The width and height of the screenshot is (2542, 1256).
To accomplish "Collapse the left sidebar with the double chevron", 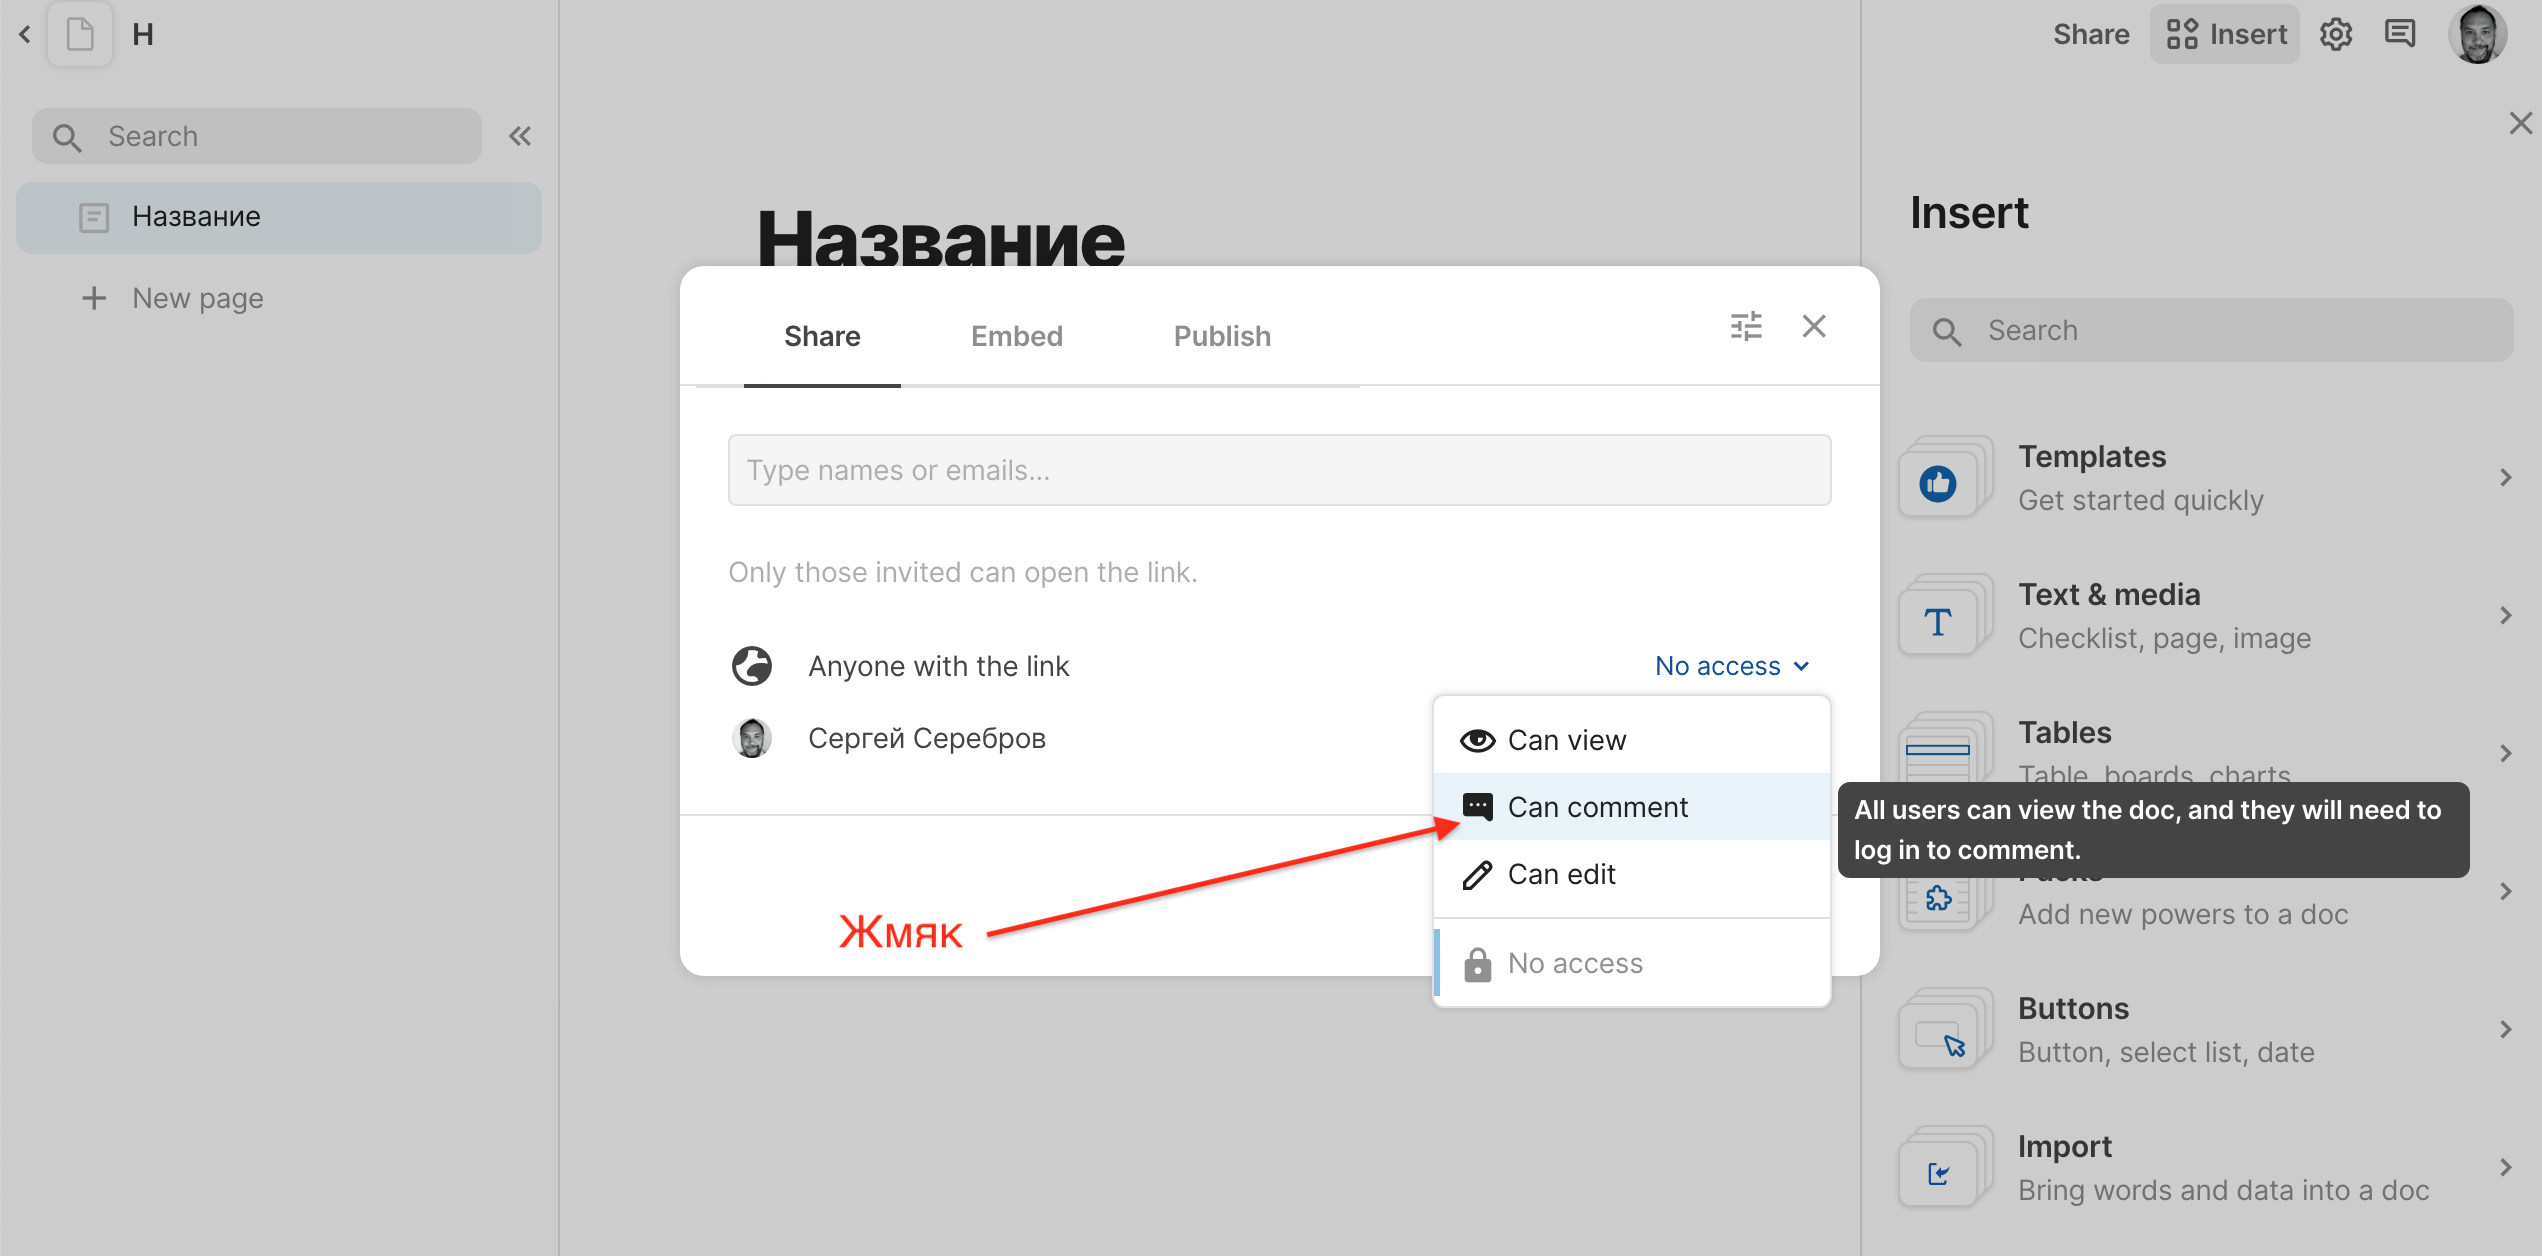I will (519, 135).
